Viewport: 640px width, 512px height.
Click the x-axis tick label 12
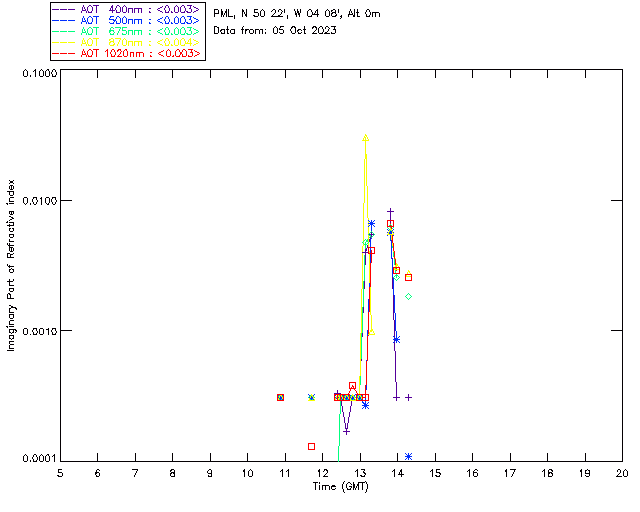(x=322, y=474)
